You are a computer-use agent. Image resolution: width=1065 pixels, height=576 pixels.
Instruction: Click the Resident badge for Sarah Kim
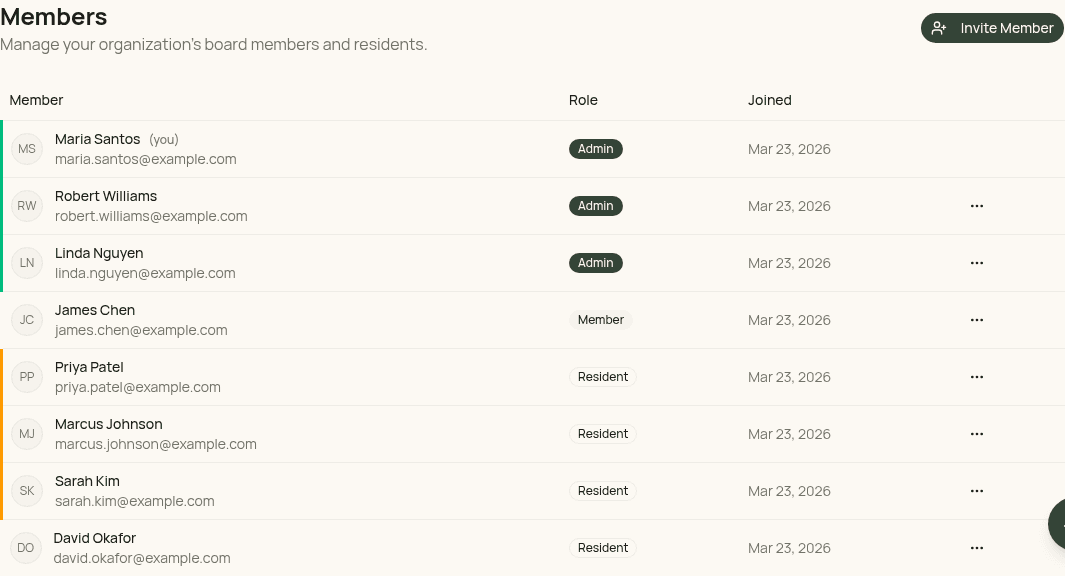click(602, 491)
